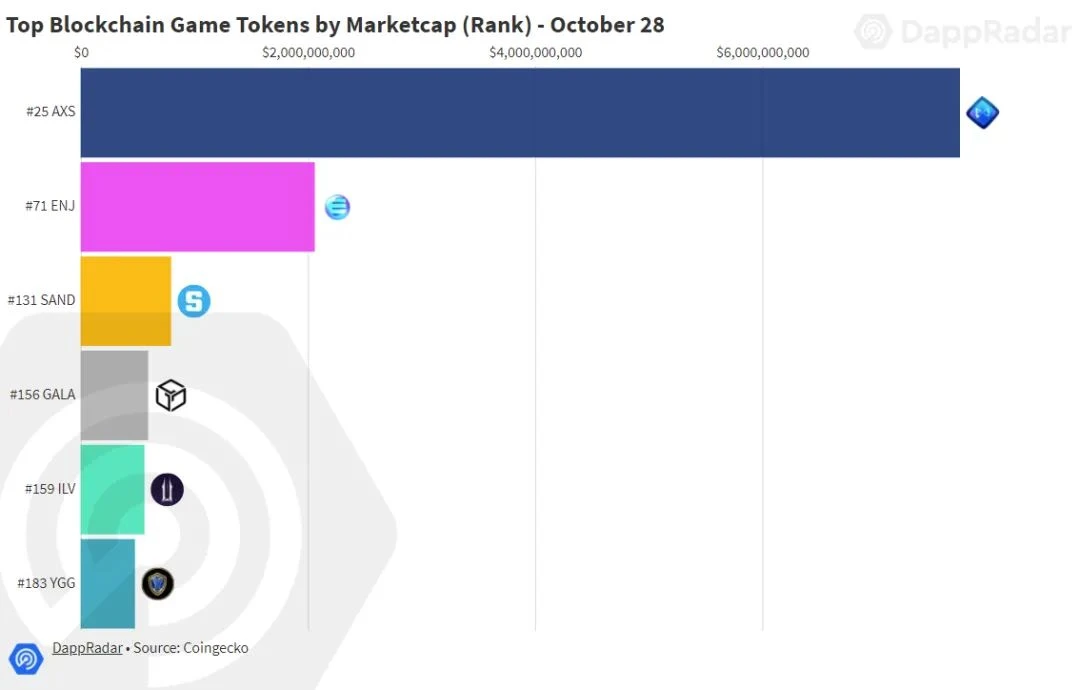
Task: Click the chart title text
Action: [335, 25]
